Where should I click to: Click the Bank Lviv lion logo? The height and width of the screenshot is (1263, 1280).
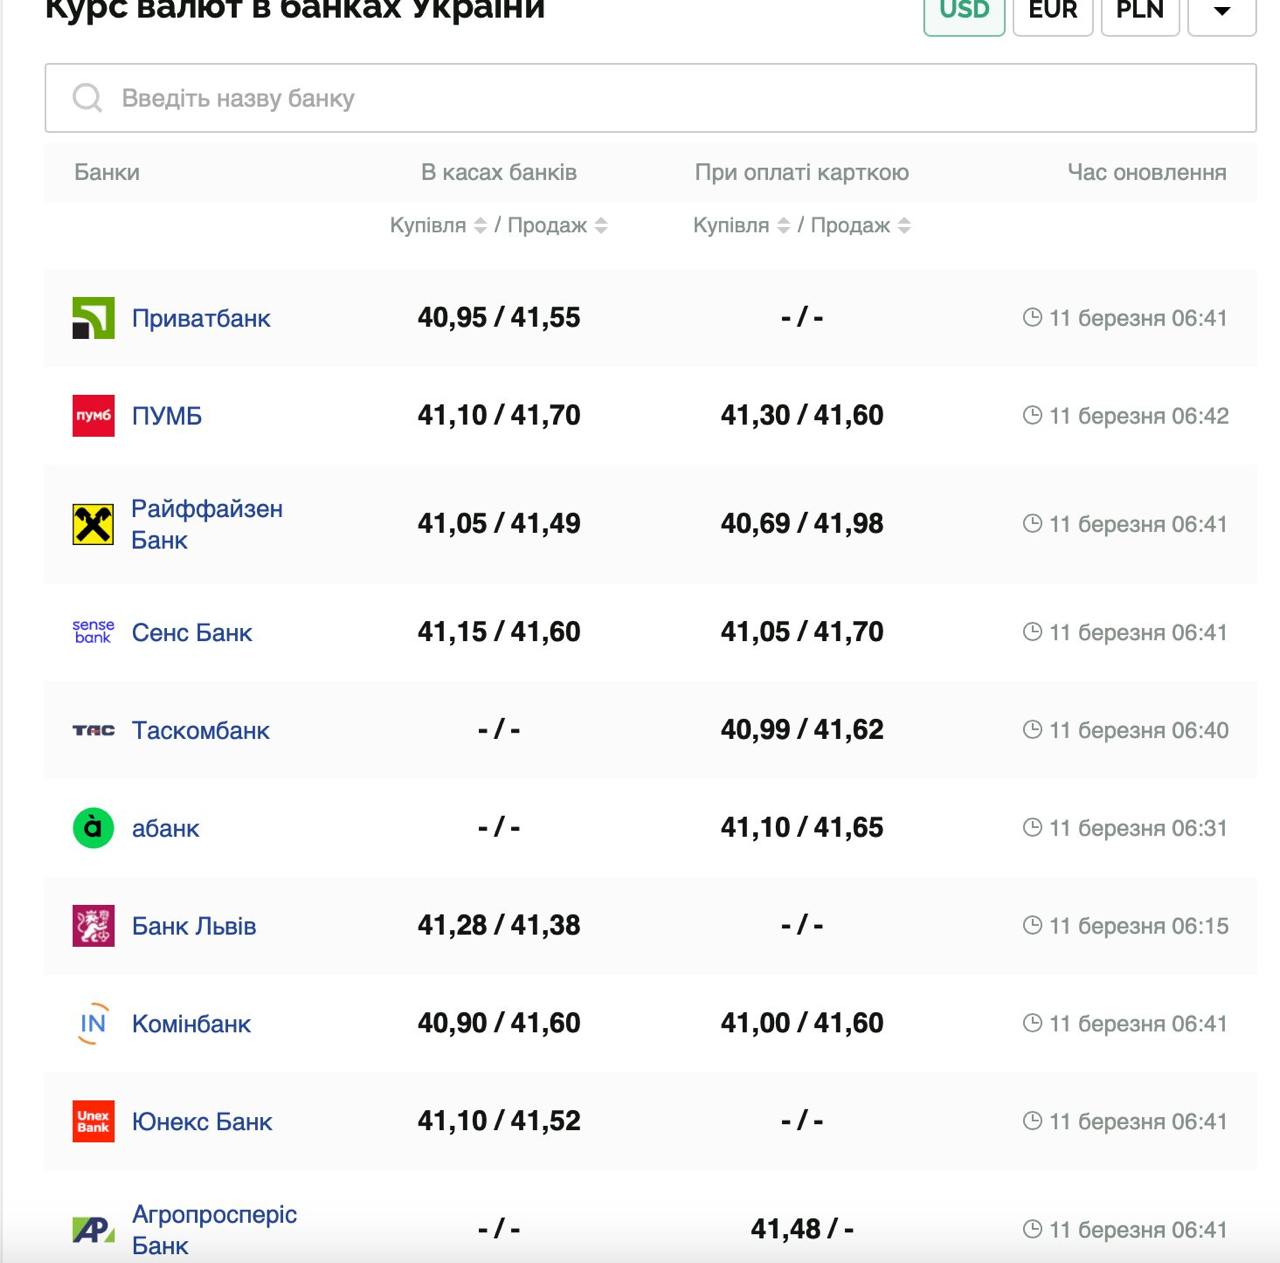93,926
